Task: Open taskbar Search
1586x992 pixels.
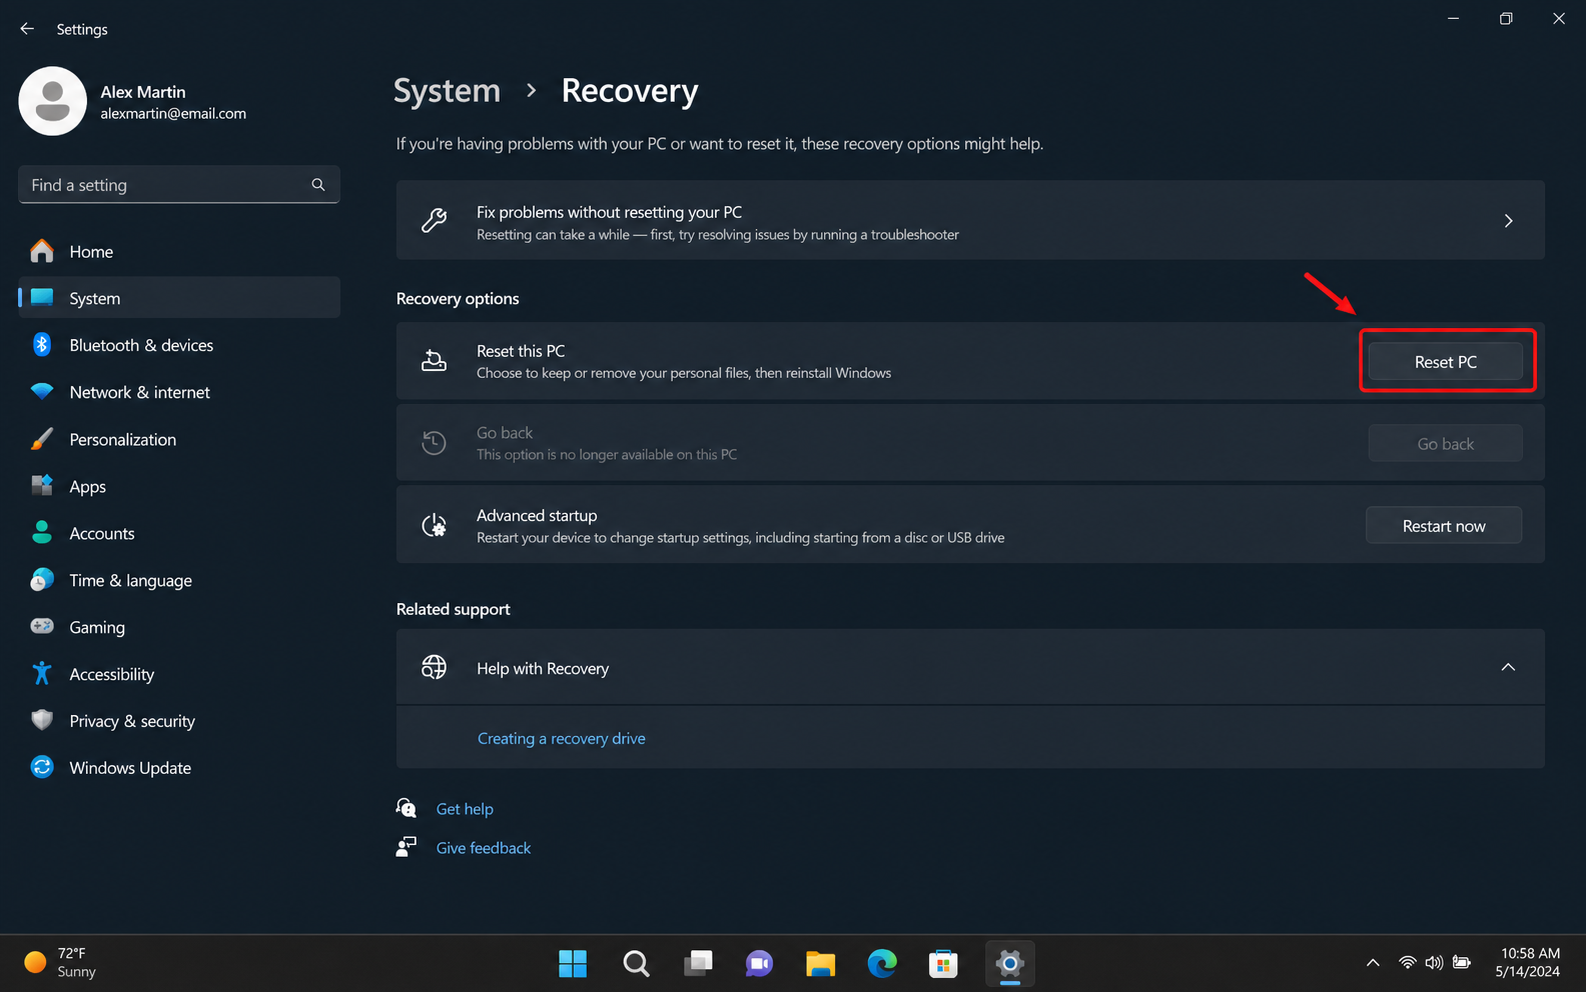Action: coord(636,964)
